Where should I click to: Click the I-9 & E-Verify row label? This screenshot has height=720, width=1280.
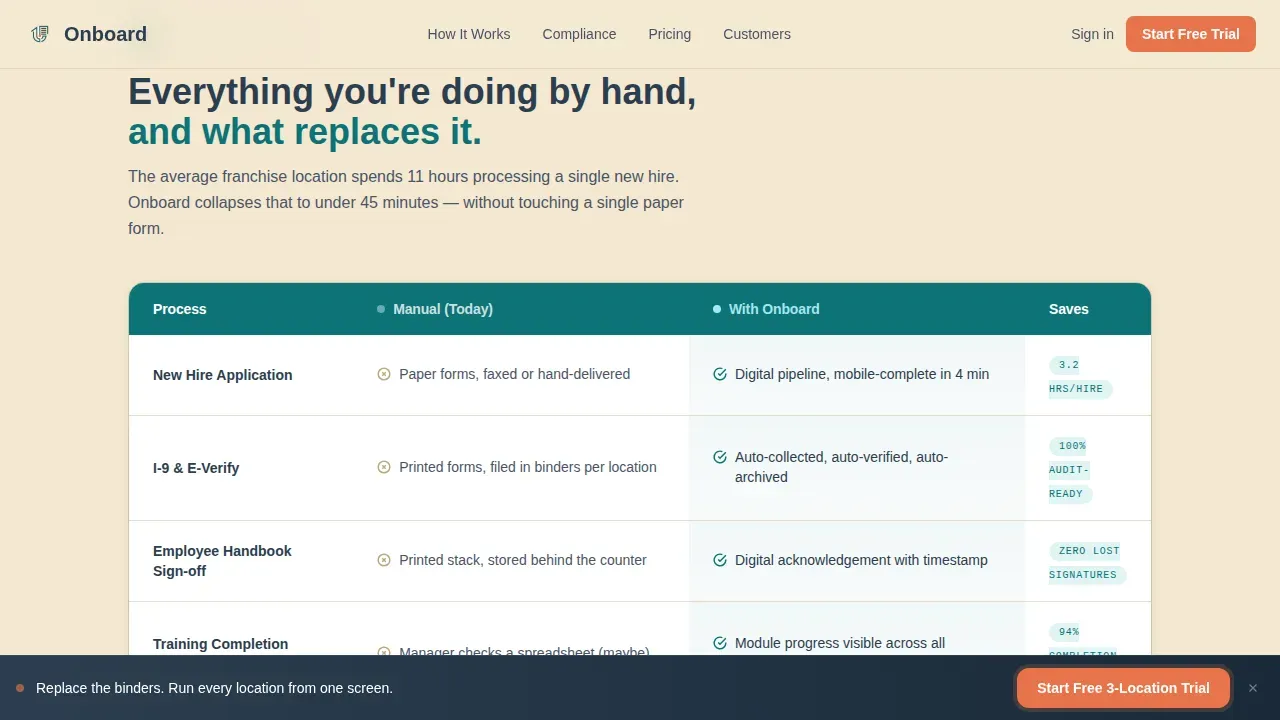click(196, 468)
